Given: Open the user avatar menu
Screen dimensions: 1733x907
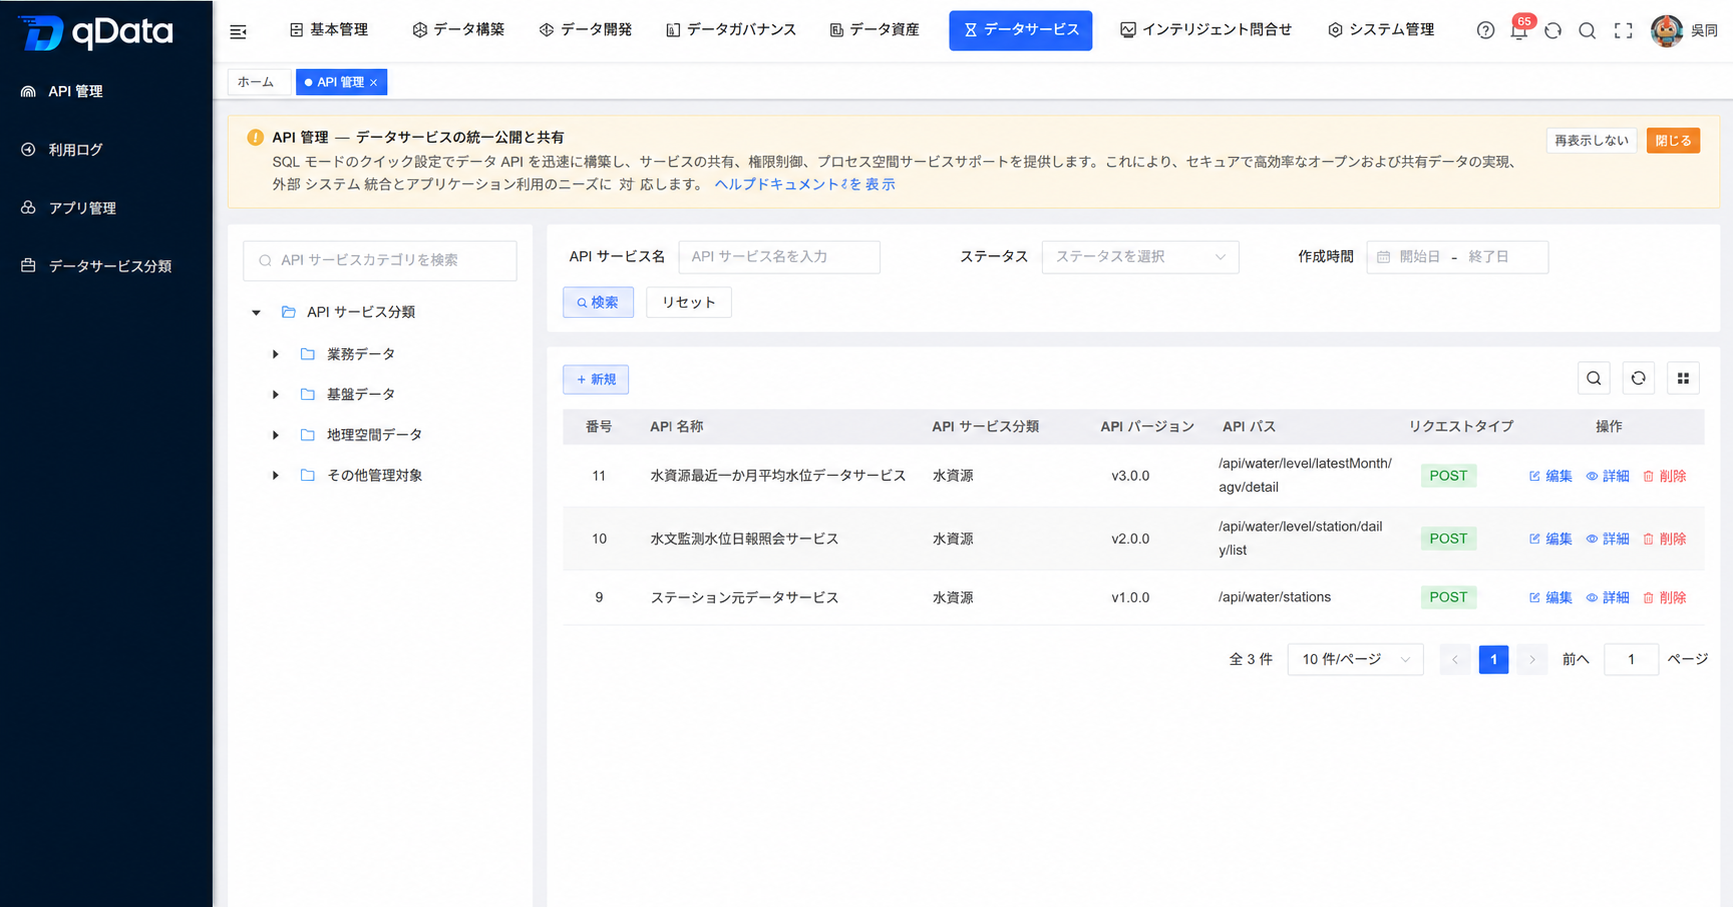Looking at the screenshot, I should pyautogui.click(x=1666, y=31).
